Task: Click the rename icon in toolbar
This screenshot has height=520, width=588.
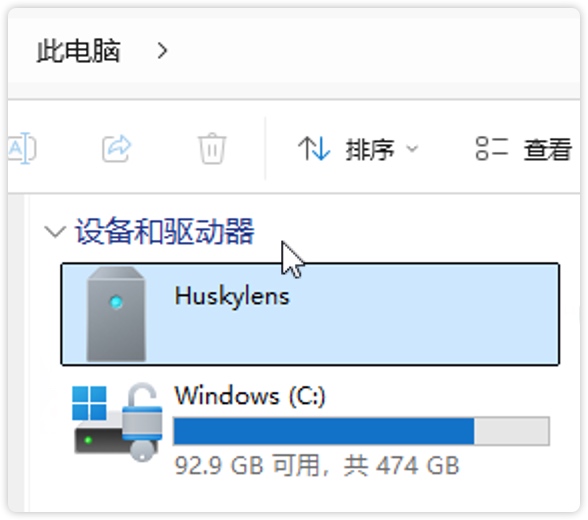Action: (x=22, y=148)
